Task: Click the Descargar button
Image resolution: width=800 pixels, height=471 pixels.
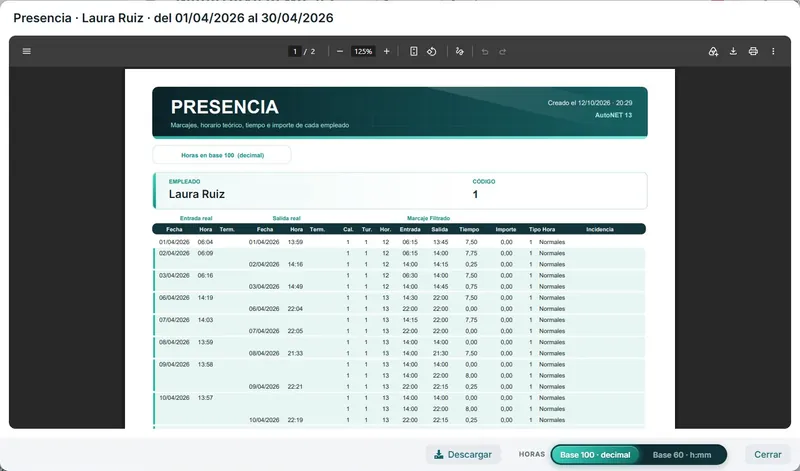Action: click(463, 454)
